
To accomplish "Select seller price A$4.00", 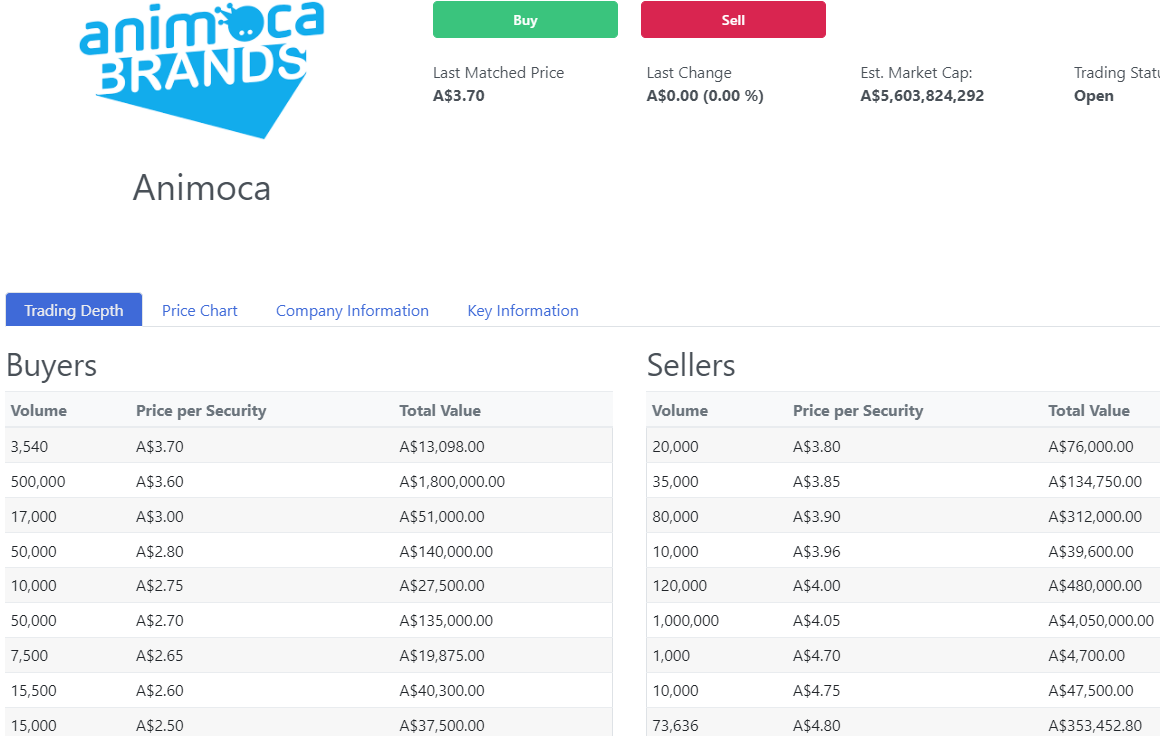I will pyautogui.click(x=817, y=586).
